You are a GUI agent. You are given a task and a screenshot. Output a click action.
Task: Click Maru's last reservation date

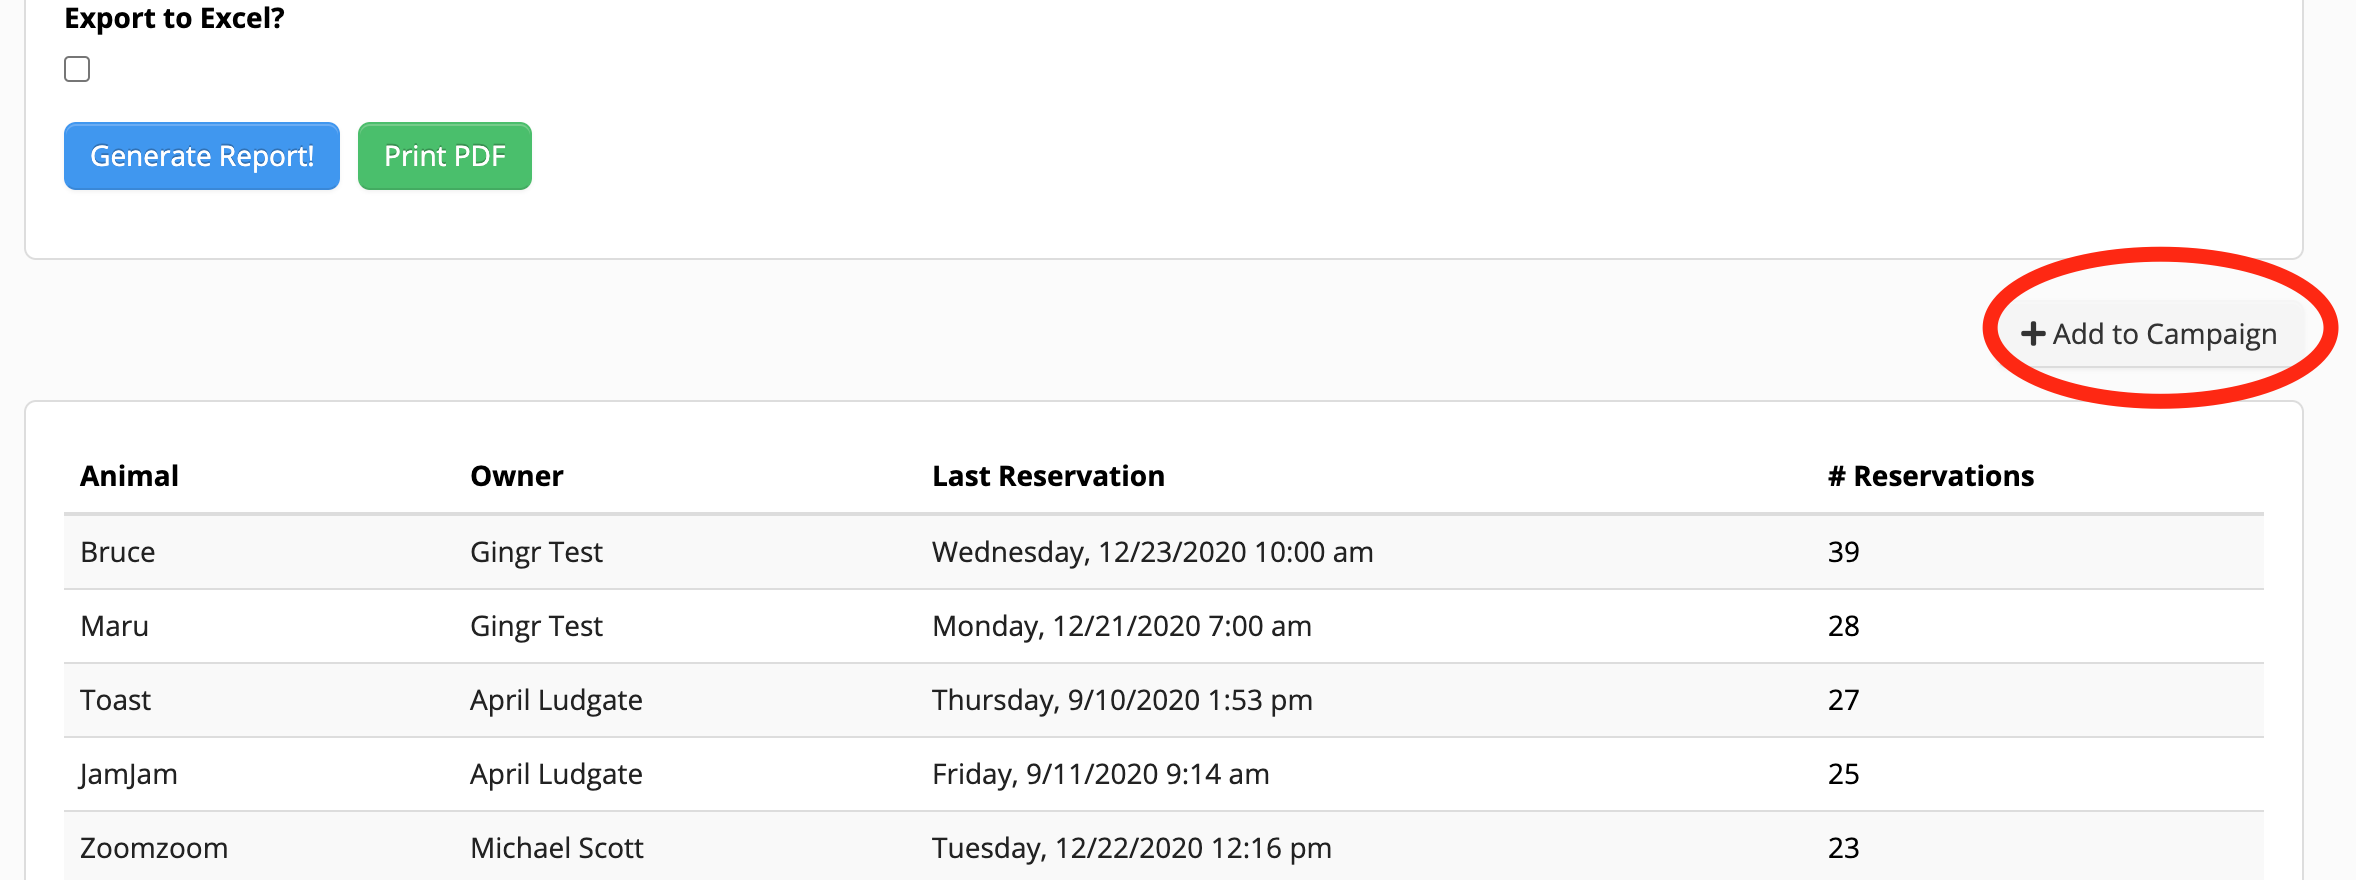click(1120, 625)
